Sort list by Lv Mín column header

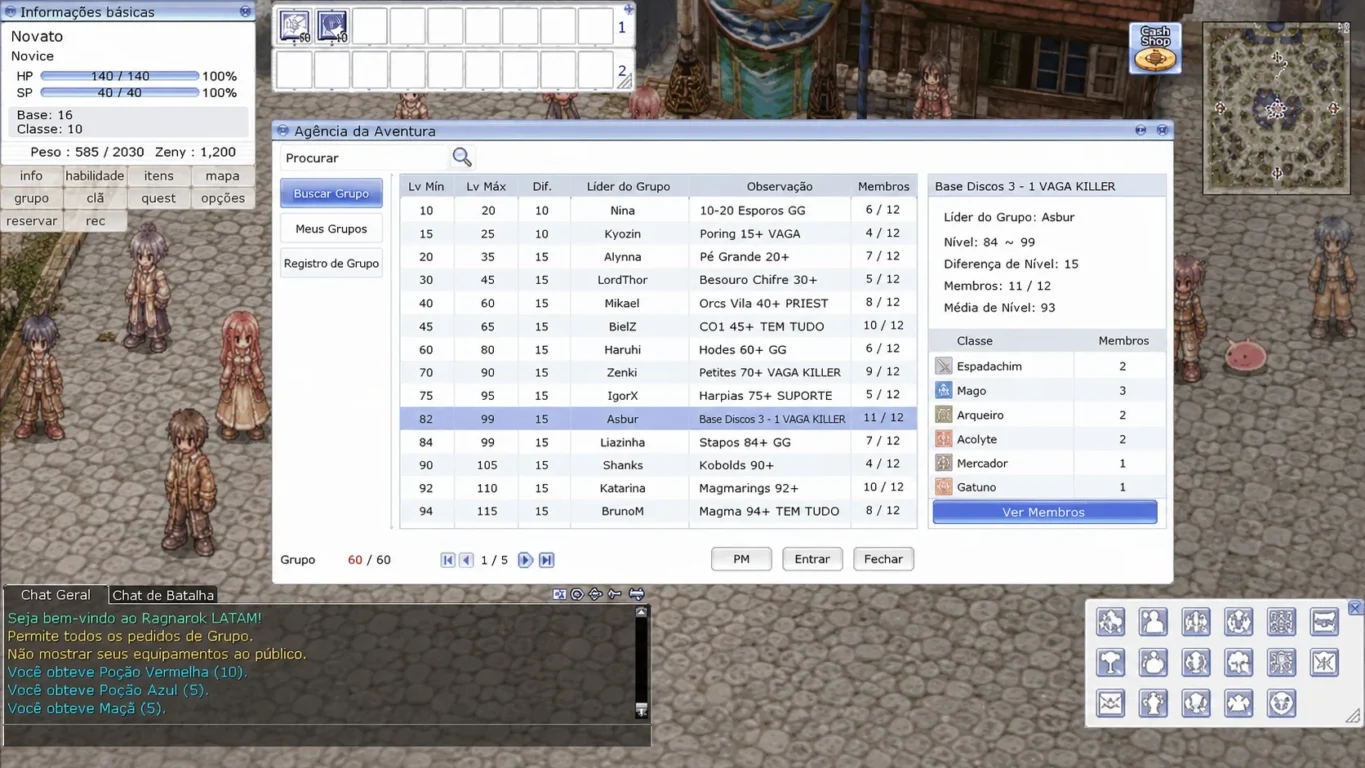(x=427, y=186)
